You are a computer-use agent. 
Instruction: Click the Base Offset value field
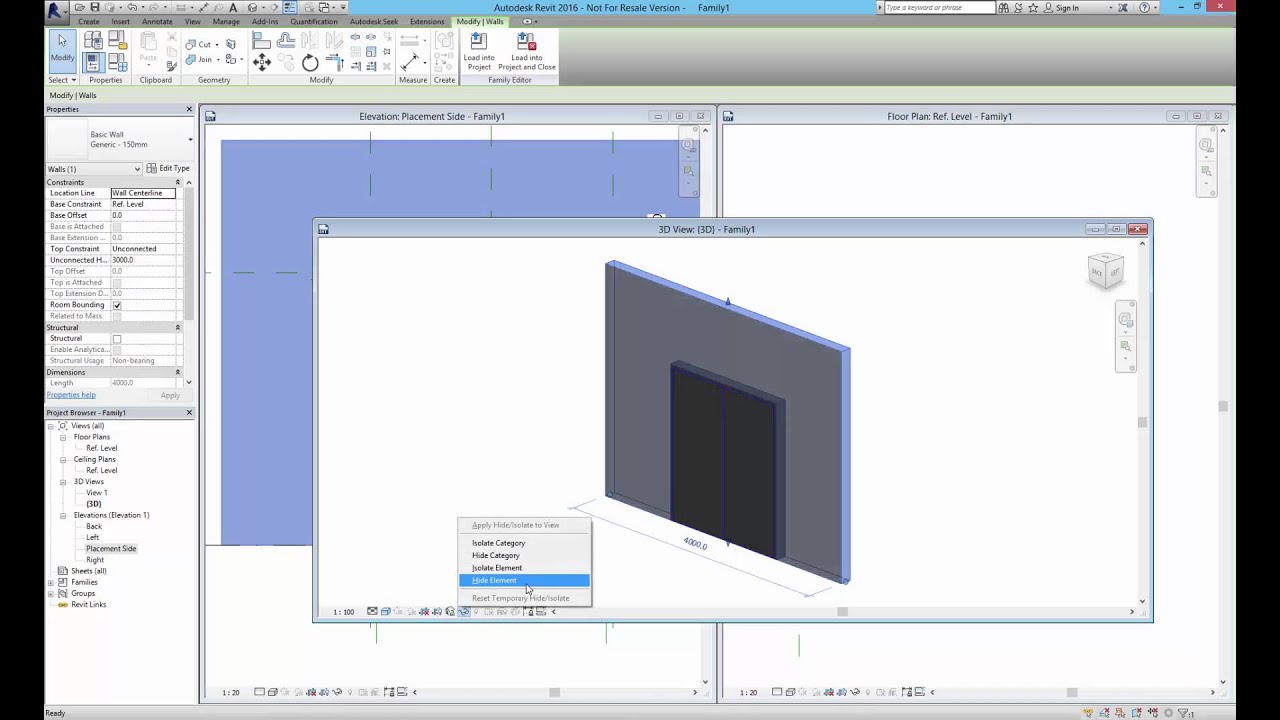coord(143,215)
